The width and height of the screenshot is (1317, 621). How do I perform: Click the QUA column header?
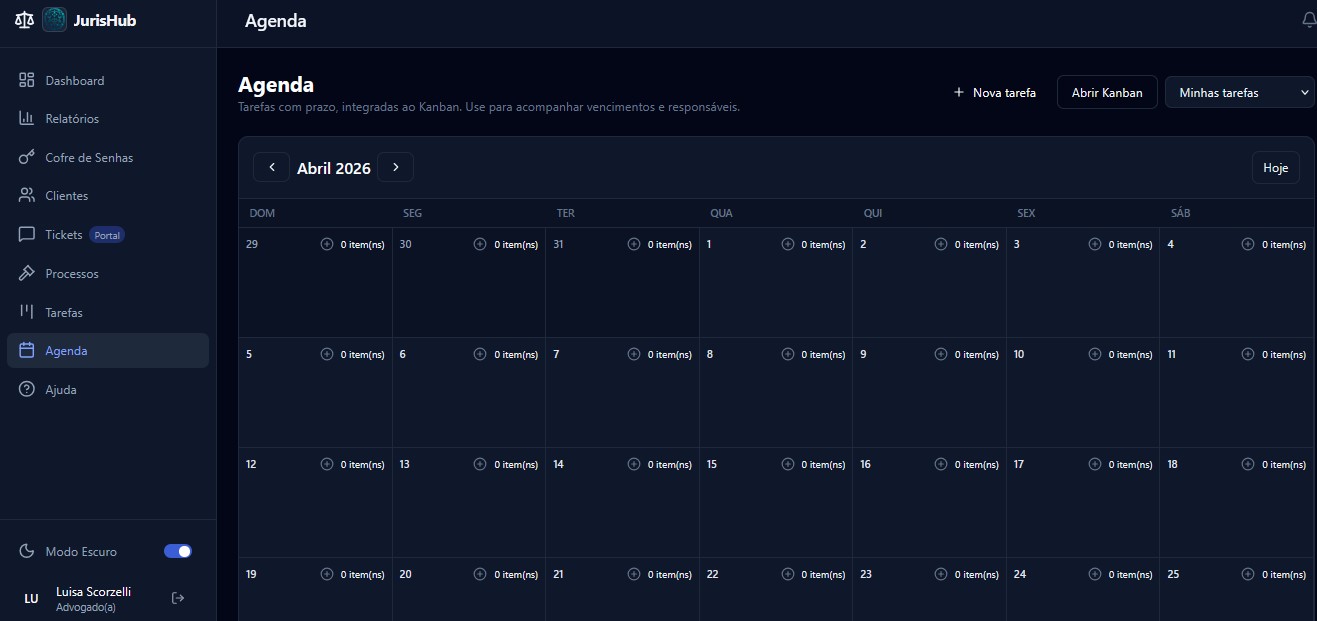[721, 213]
